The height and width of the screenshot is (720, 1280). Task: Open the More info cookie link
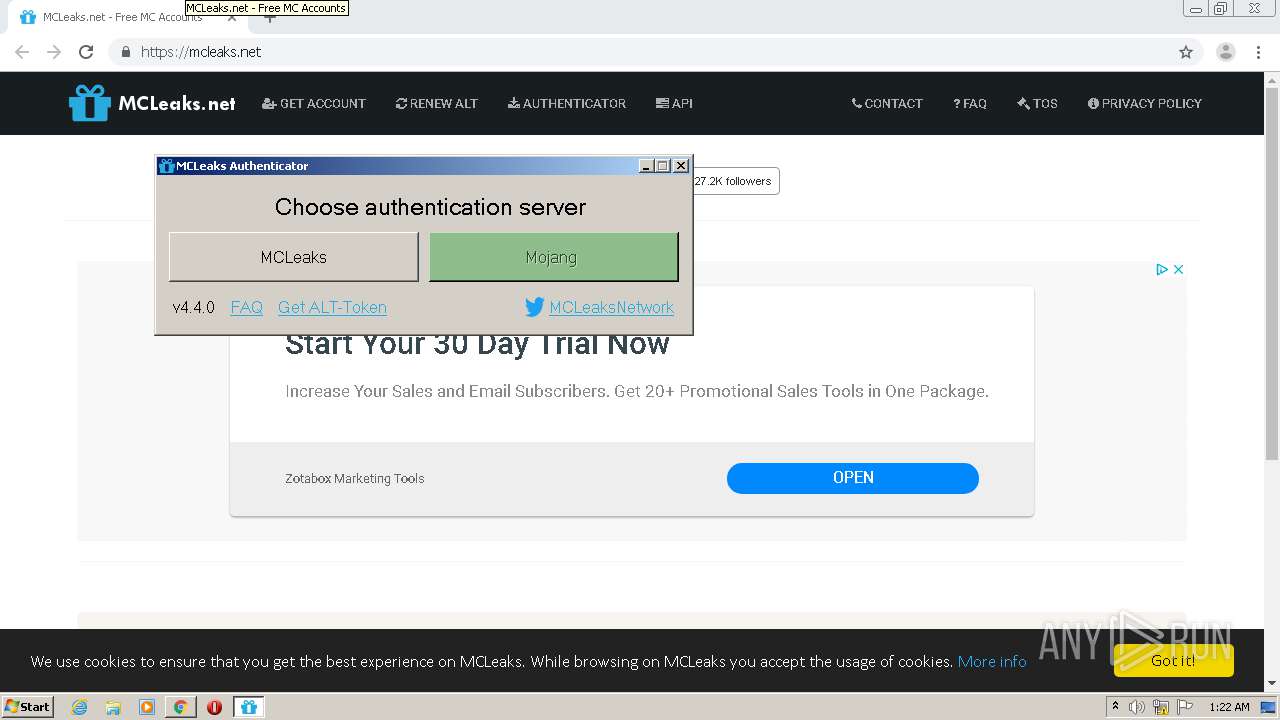(x=992, y=661)
